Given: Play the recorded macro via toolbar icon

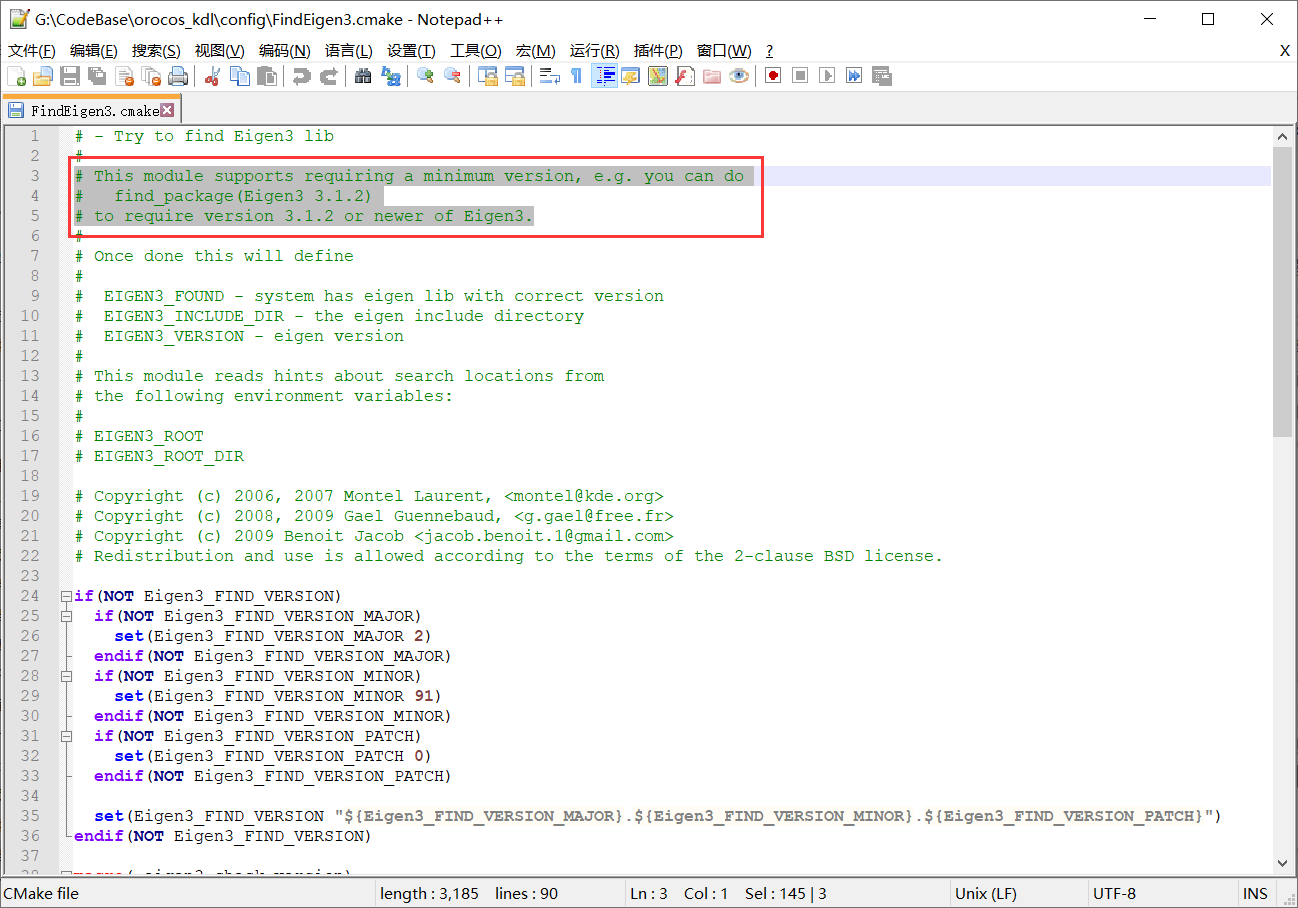Looking at the screenshot, I should pyautogui.click(x=829, y=75).
